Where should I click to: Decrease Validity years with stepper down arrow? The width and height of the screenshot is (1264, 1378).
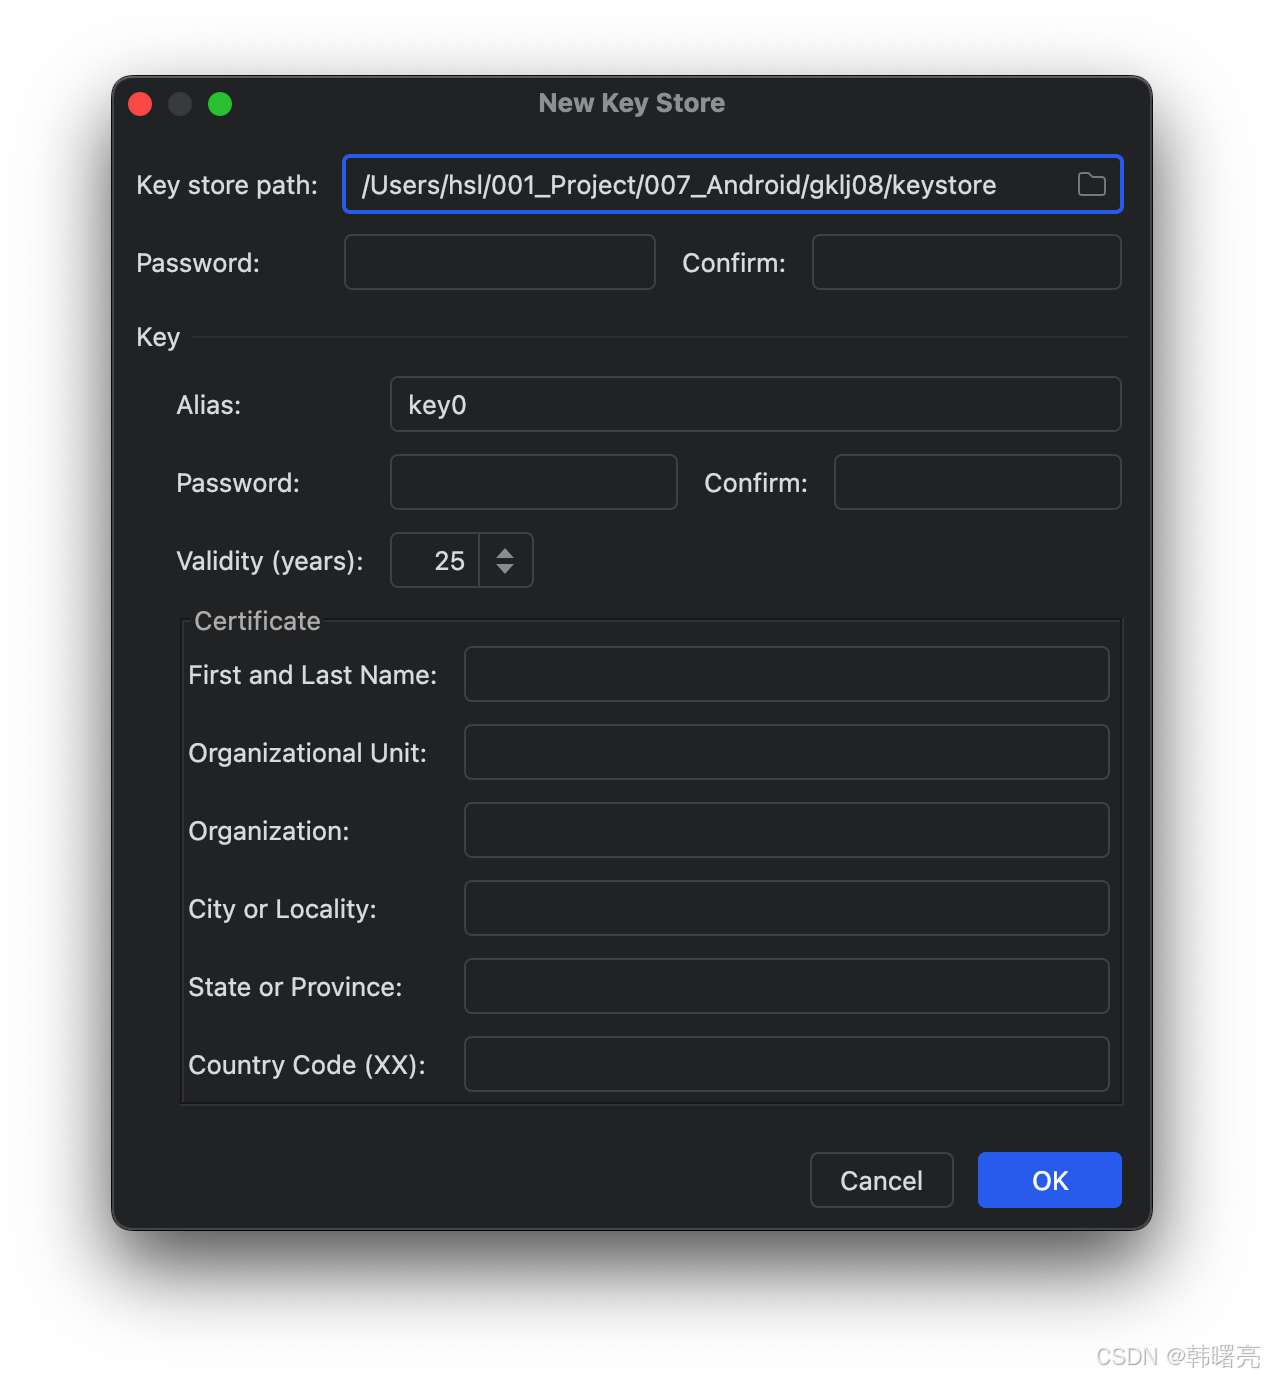coord(506,570)
